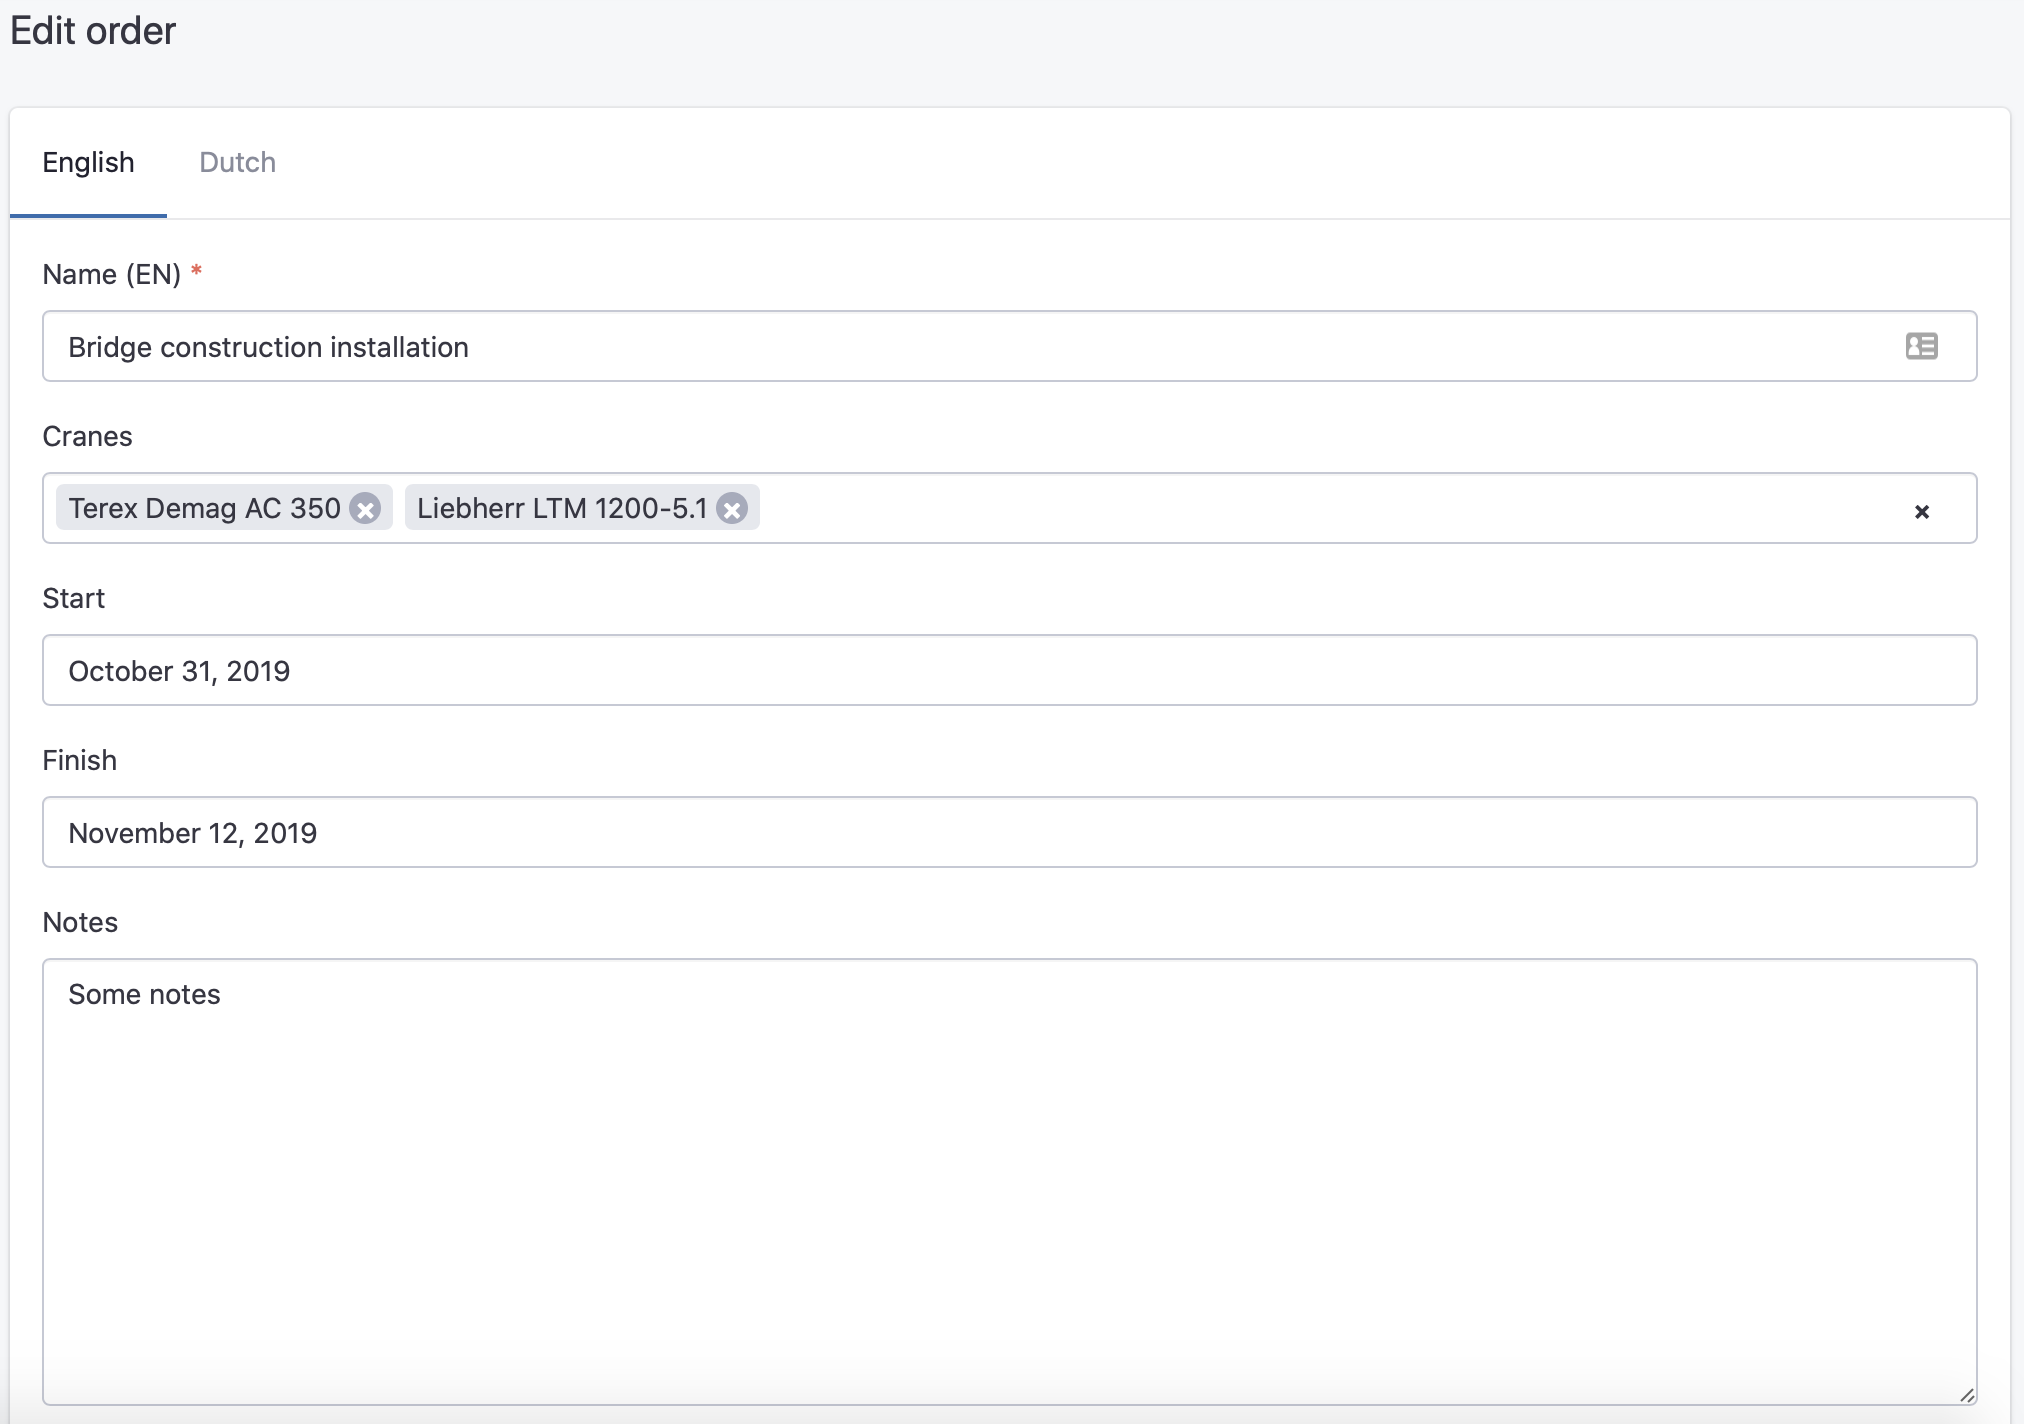Open the Start date field
Screen dimensions: 2024x1424
click(1009, 670)
